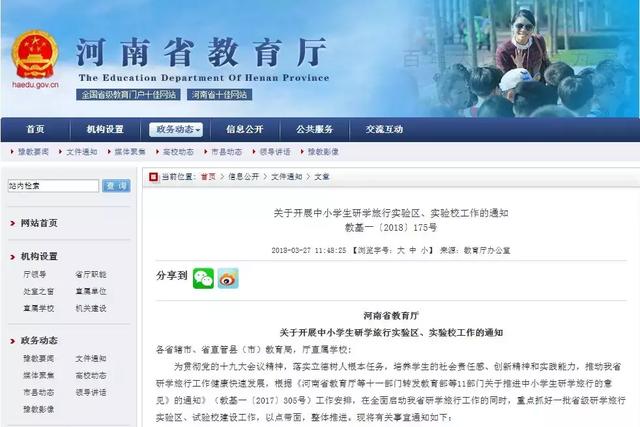Click 首页 in the breadcrumb
640x427 pixels.
(208, 177)
